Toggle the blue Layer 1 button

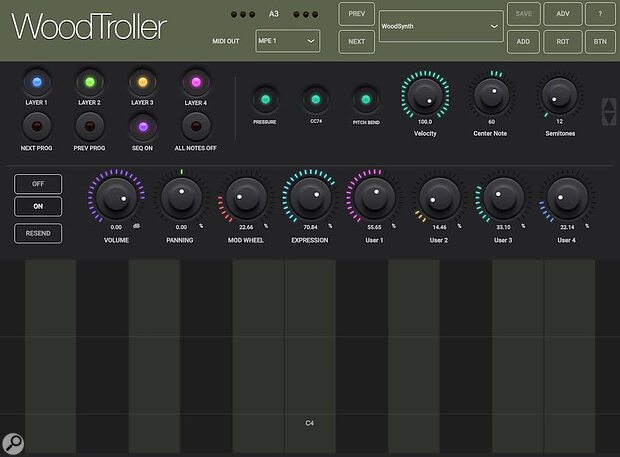[x=37, y=83]
